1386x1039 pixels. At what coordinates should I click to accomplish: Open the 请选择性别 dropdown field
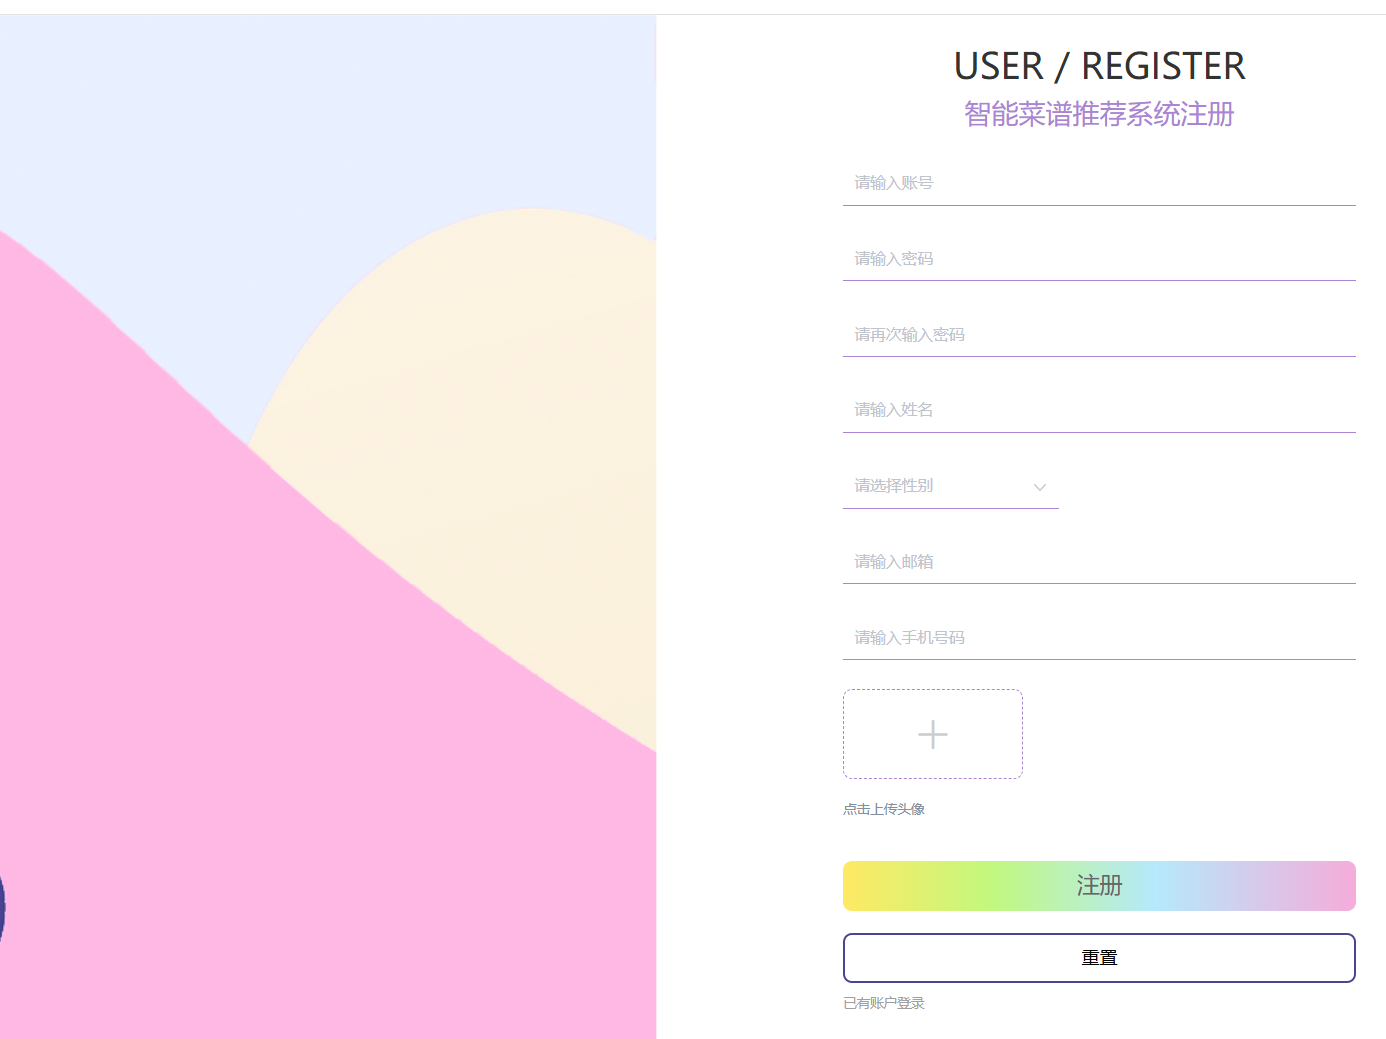click(951, 486)
